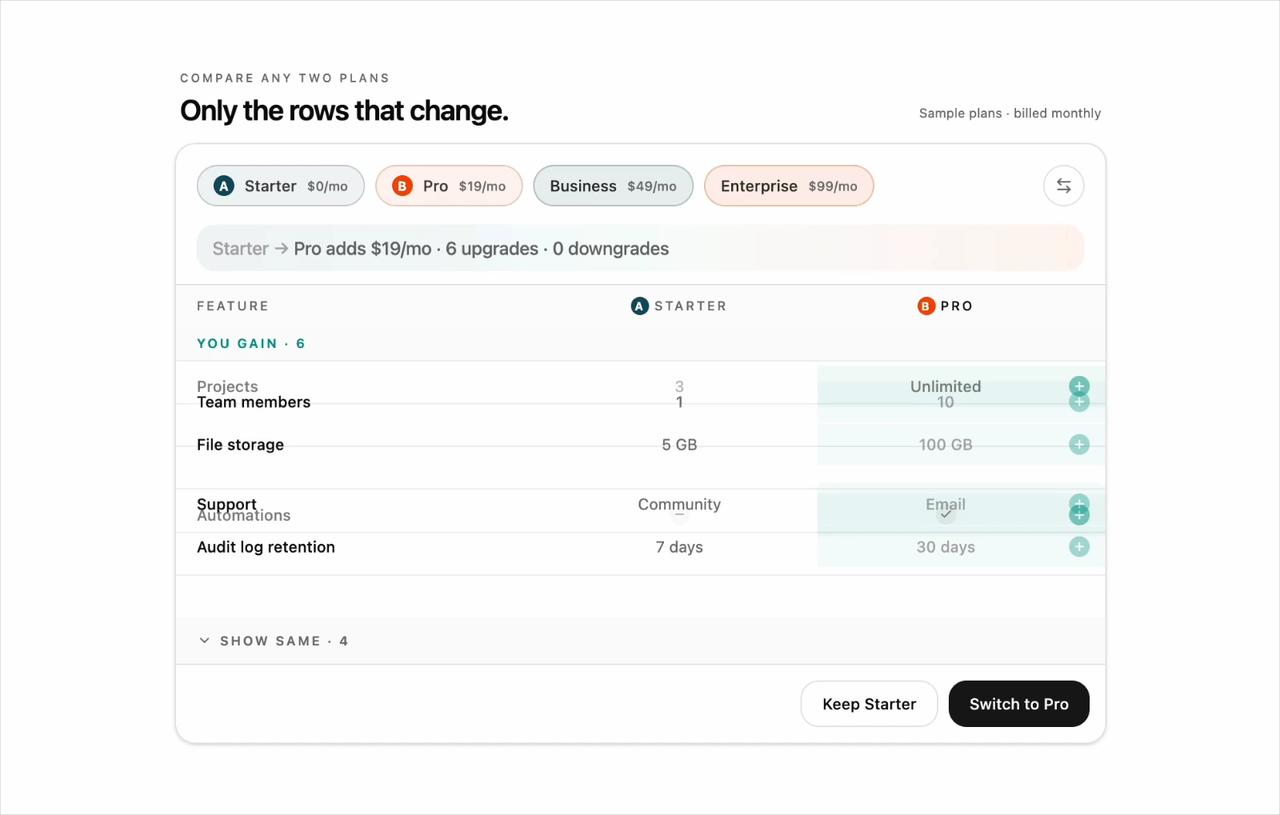Image resolution: width=1280 pixels, height=815 pixels.
Task: Click the PRO column header
Action: pyautogui.click(x=945, y=306)
